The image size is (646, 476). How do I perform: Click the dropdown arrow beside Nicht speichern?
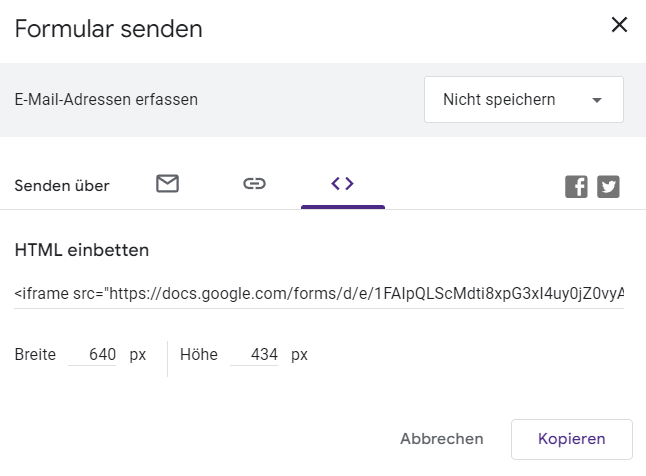pyautogui.click(x=597, y=100)
